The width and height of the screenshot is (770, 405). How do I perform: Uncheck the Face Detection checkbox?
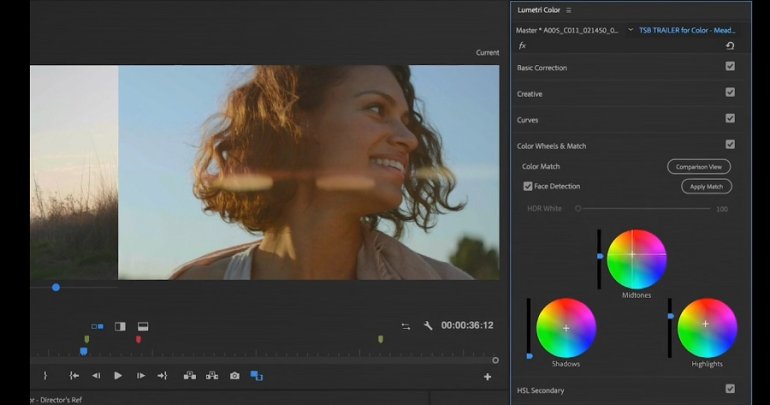click(528, 186)
